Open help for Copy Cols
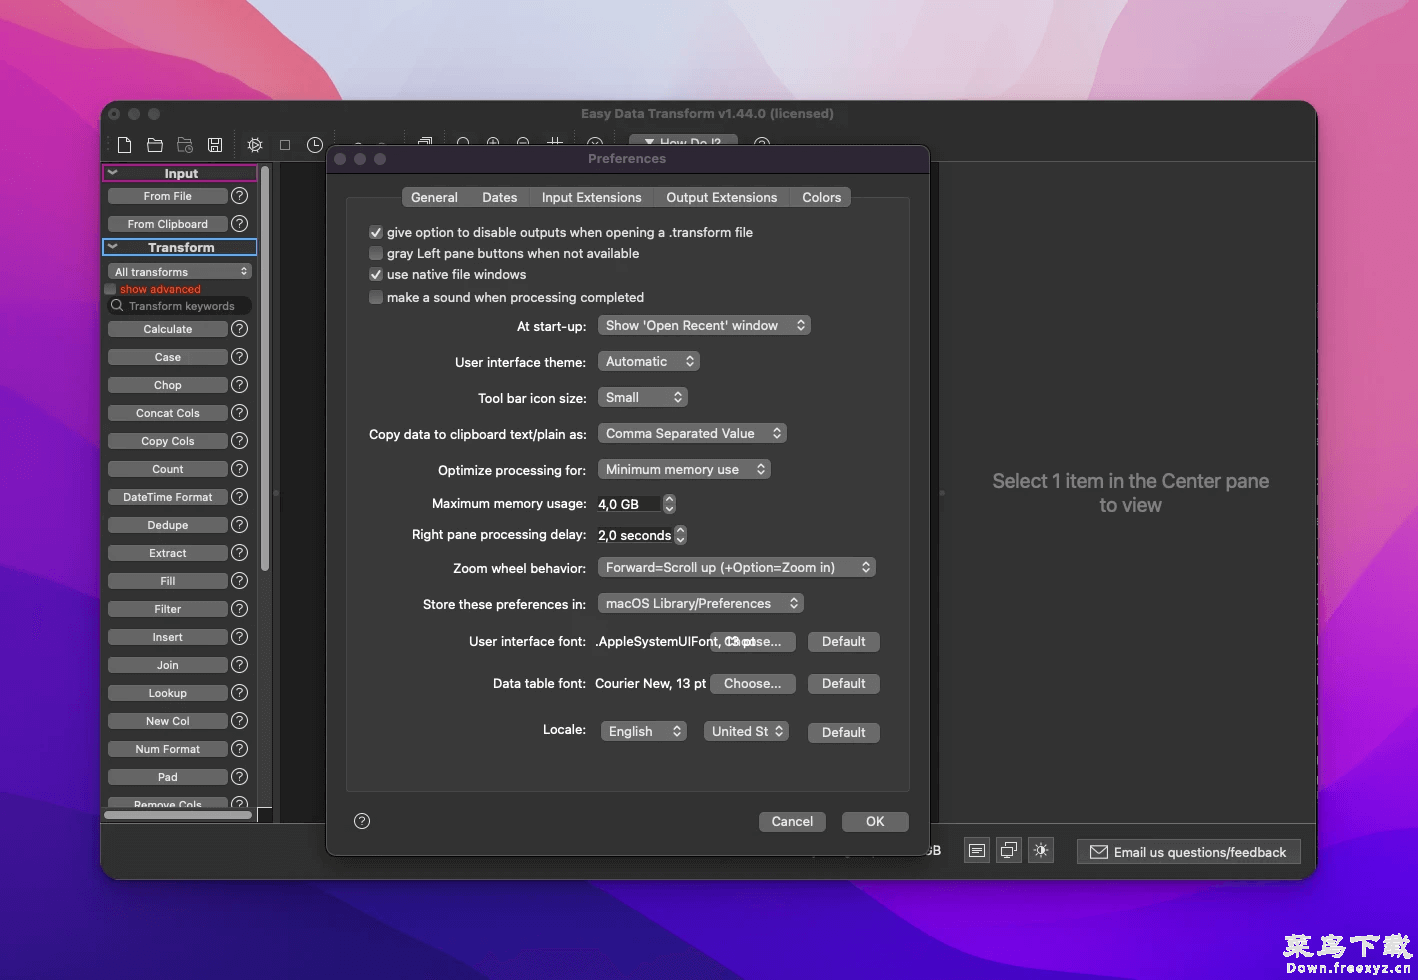Screen dimensions: 1418x980 click(239, 441)
